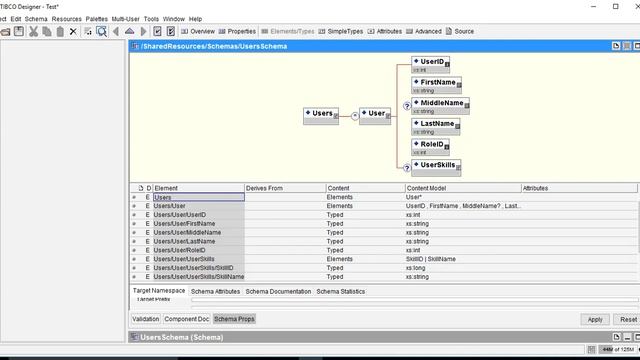Switch to the Source view
This screenshot has width=640, height=360.
pos(460,31)
